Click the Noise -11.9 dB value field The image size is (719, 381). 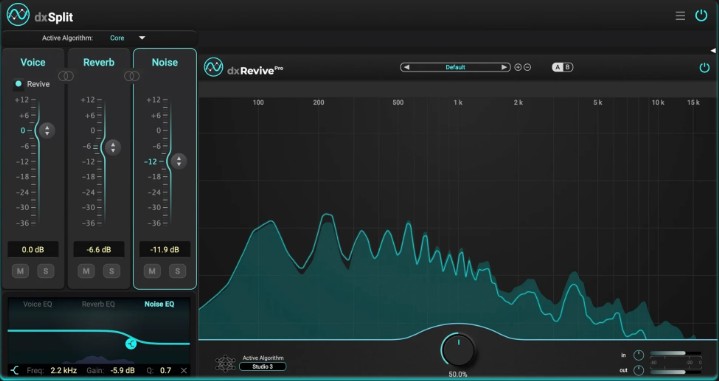[x=165, y=249]
